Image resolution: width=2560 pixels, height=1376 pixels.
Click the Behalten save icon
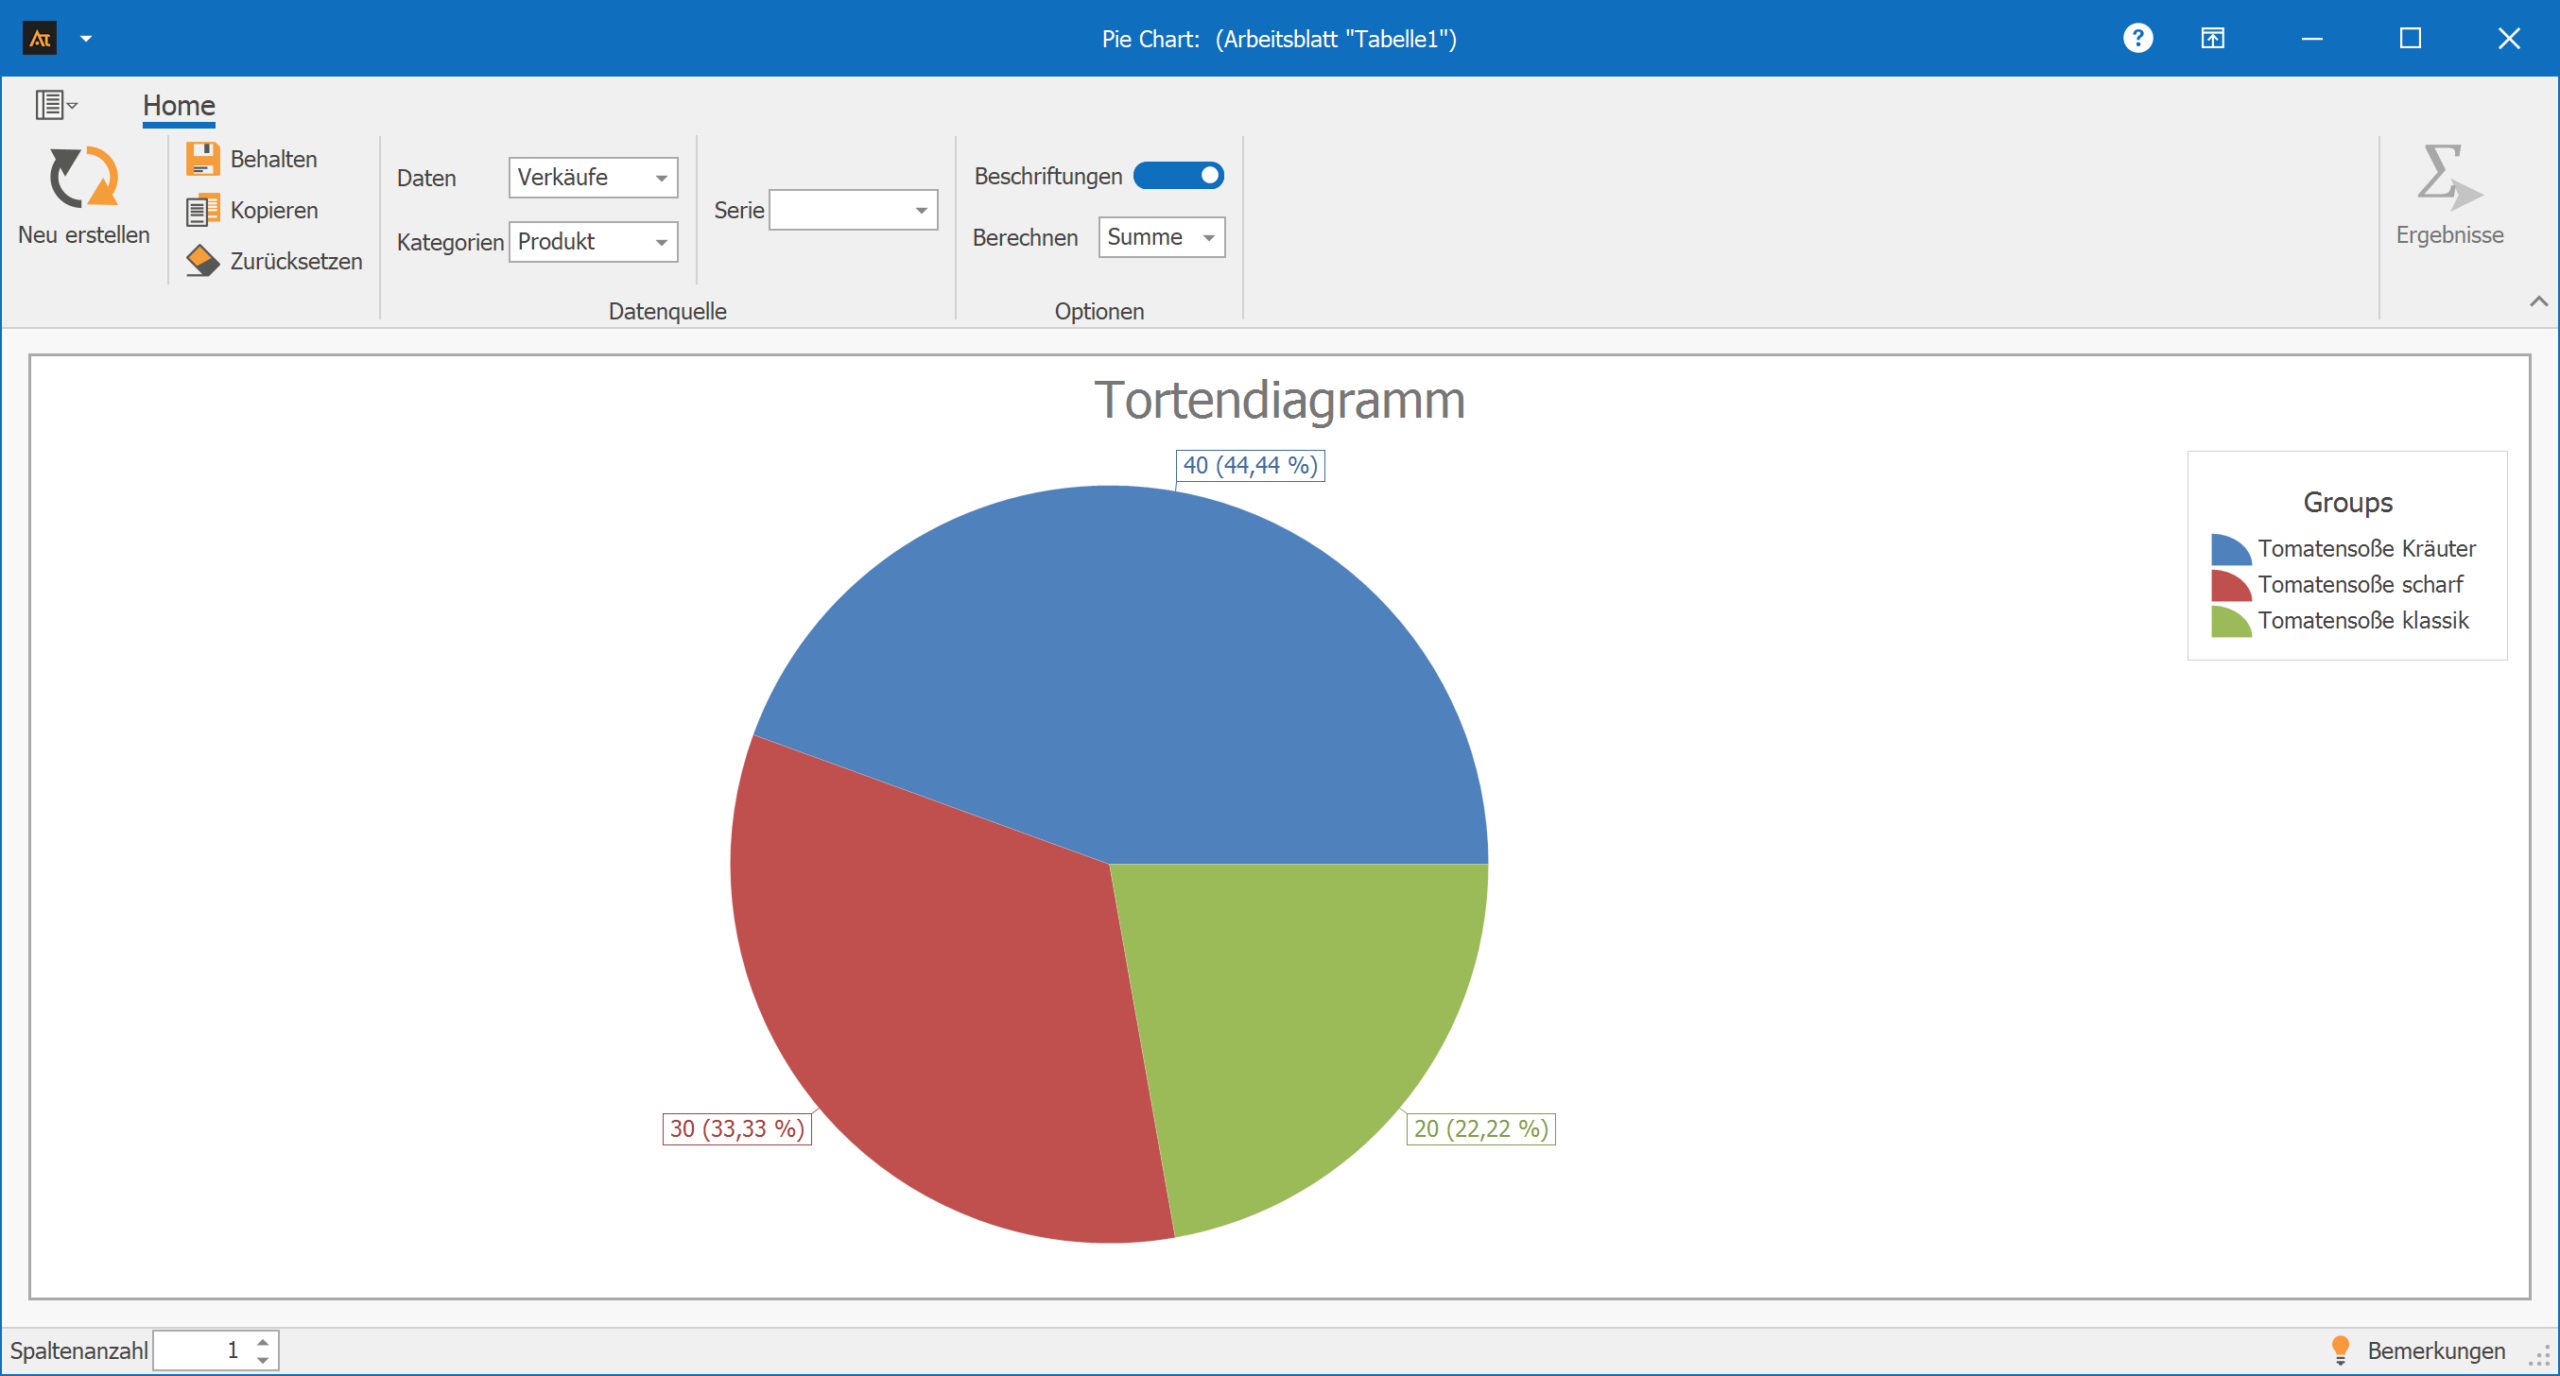[202, 159]
